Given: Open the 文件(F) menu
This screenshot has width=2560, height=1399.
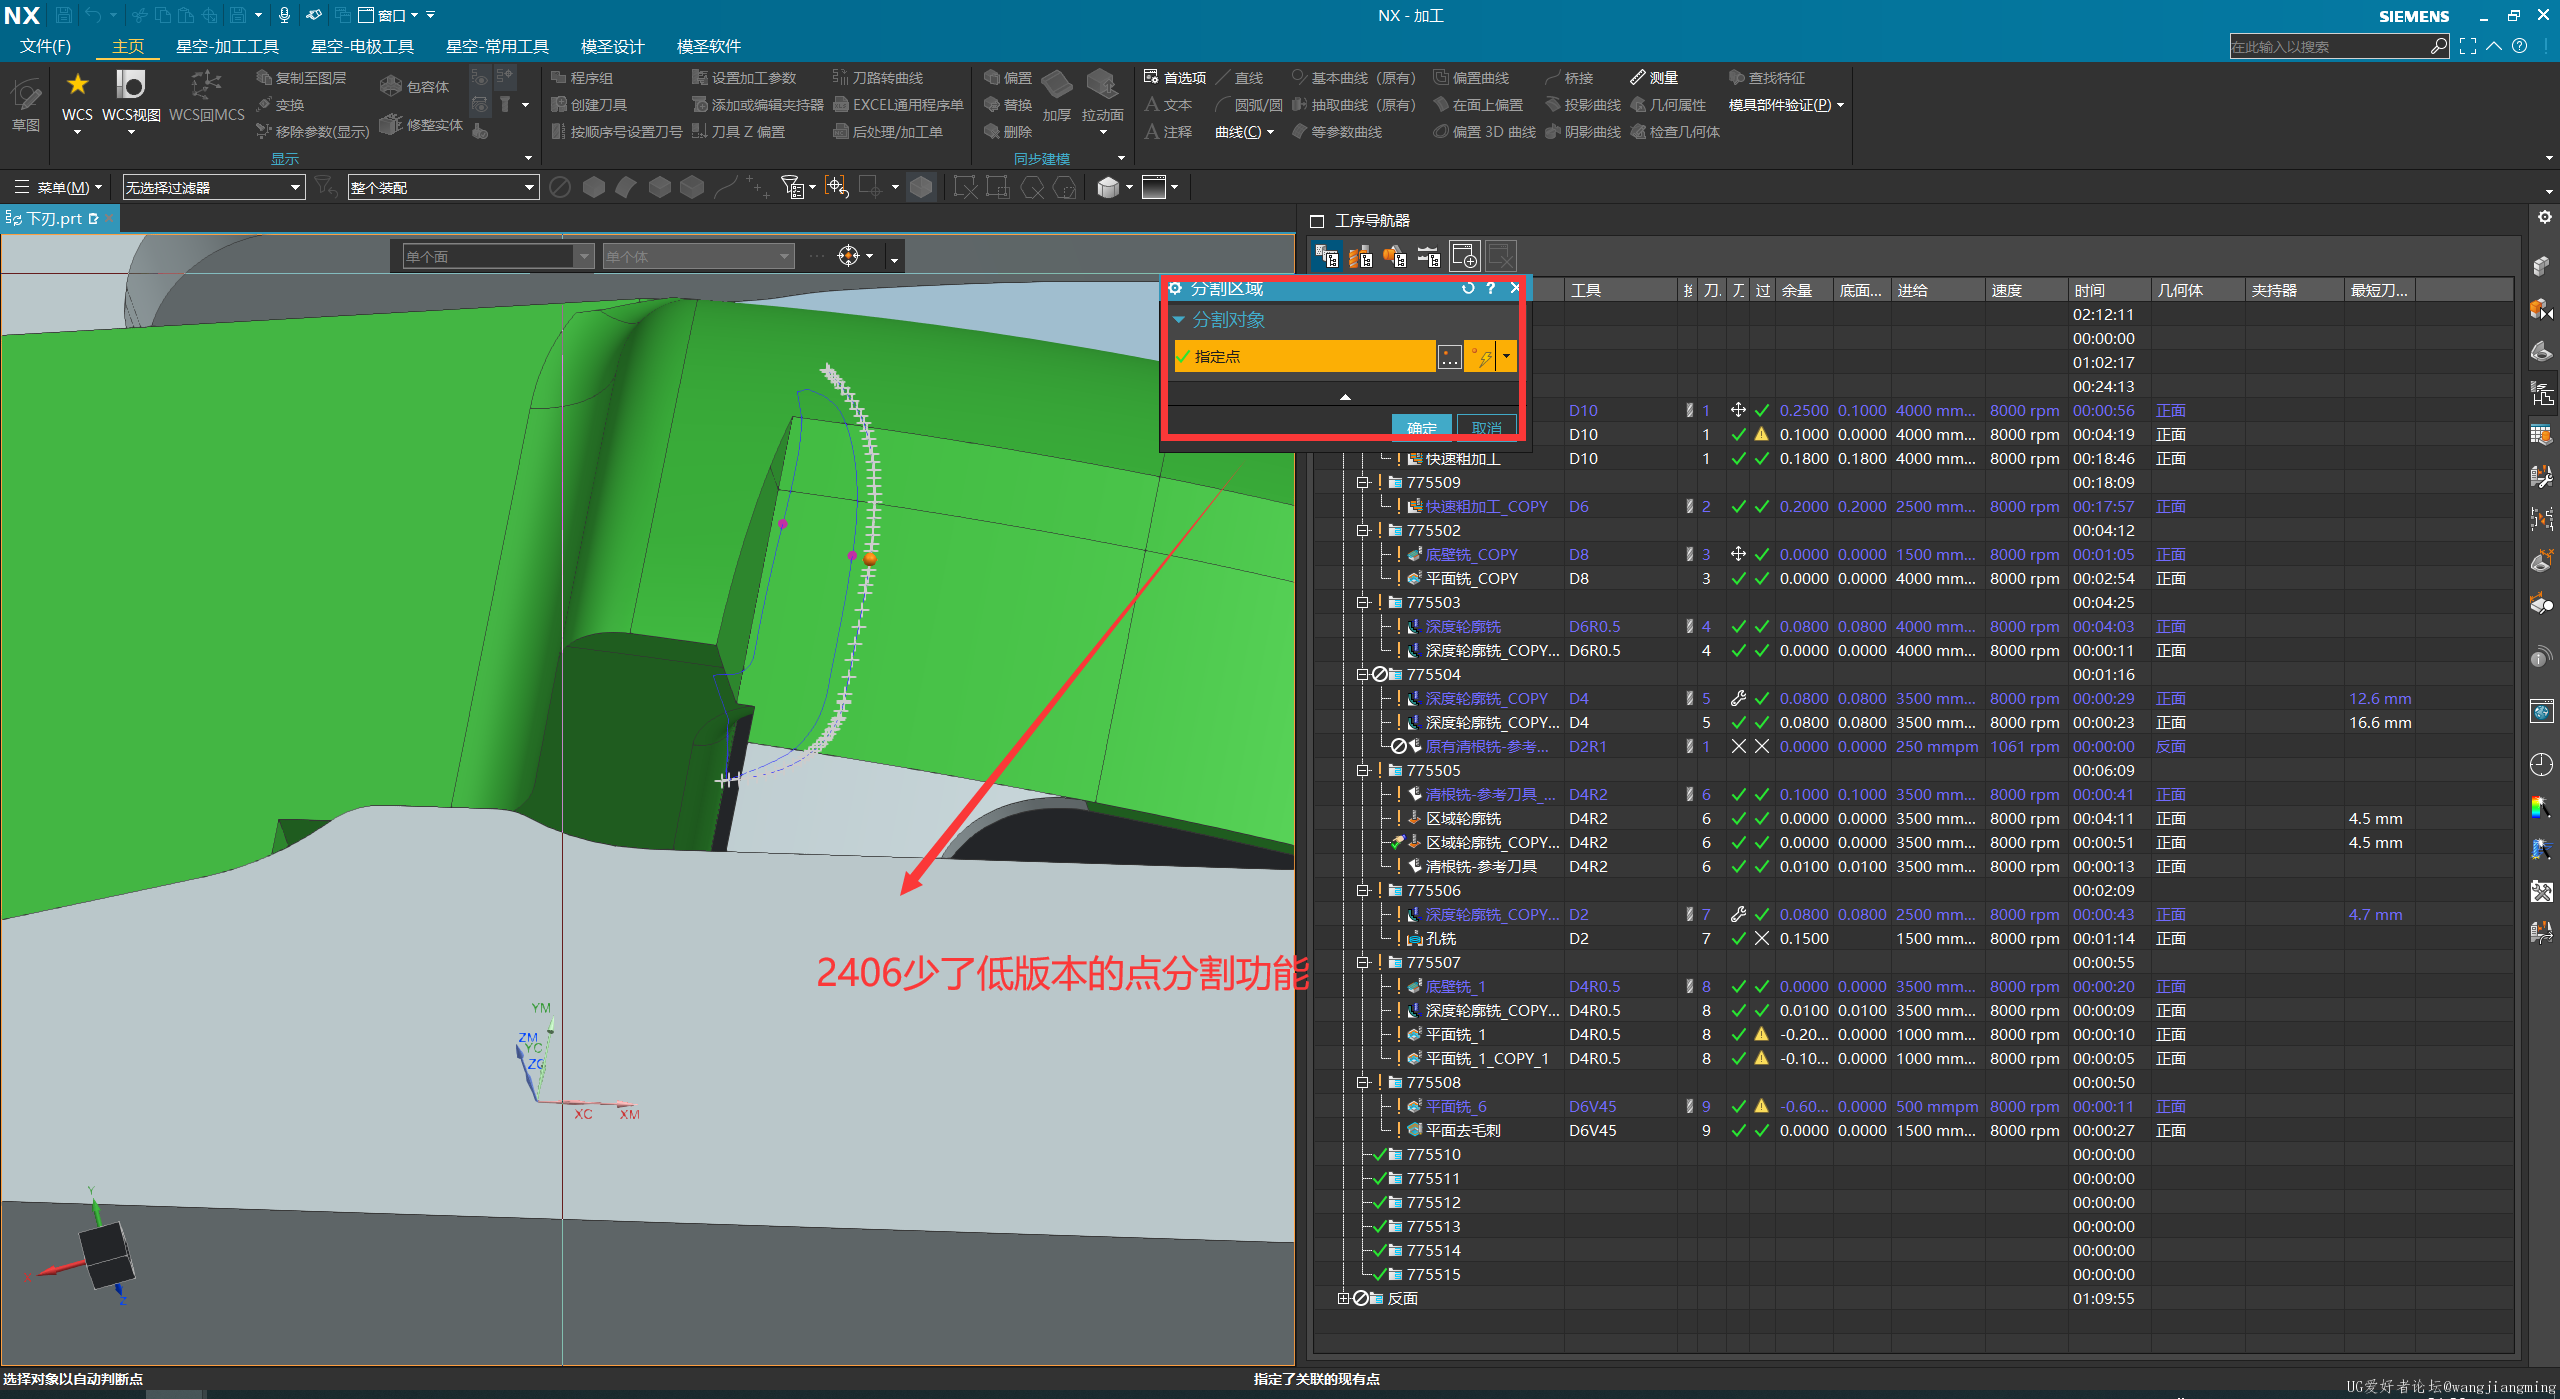Looking at the screenshot, I should coord(46,46).
